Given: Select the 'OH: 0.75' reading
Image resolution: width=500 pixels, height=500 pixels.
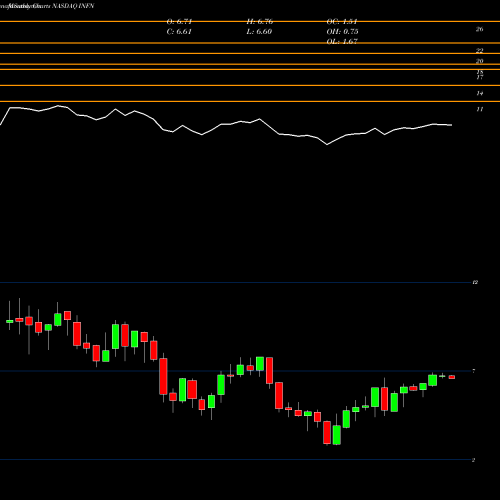Looking at the screenshot, I should [x=342, y=32].
